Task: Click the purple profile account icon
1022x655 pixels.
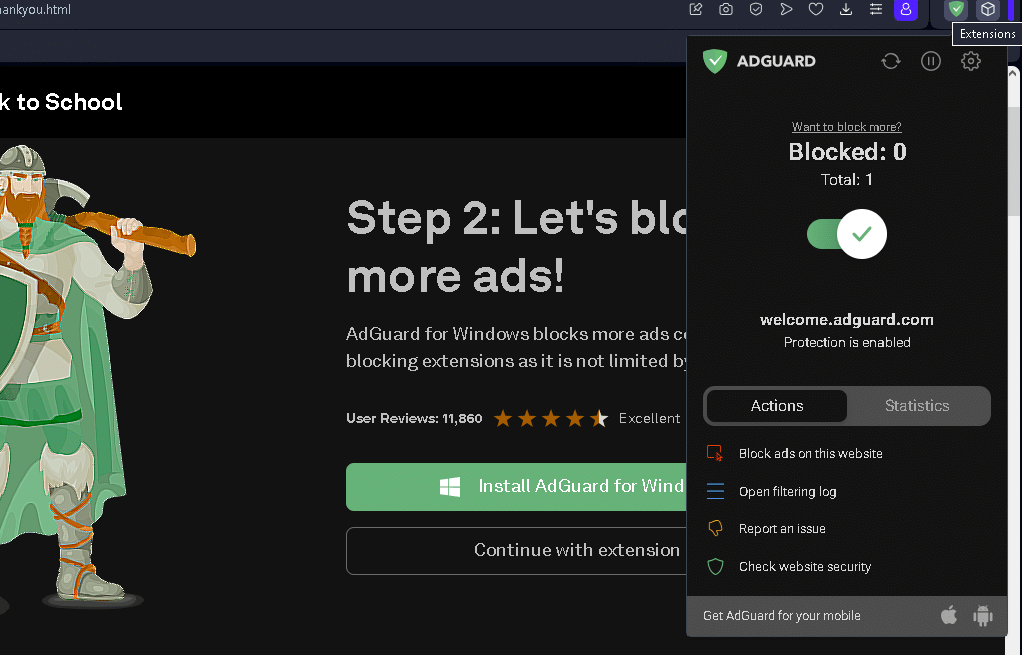Action: [x=906, y=10]
